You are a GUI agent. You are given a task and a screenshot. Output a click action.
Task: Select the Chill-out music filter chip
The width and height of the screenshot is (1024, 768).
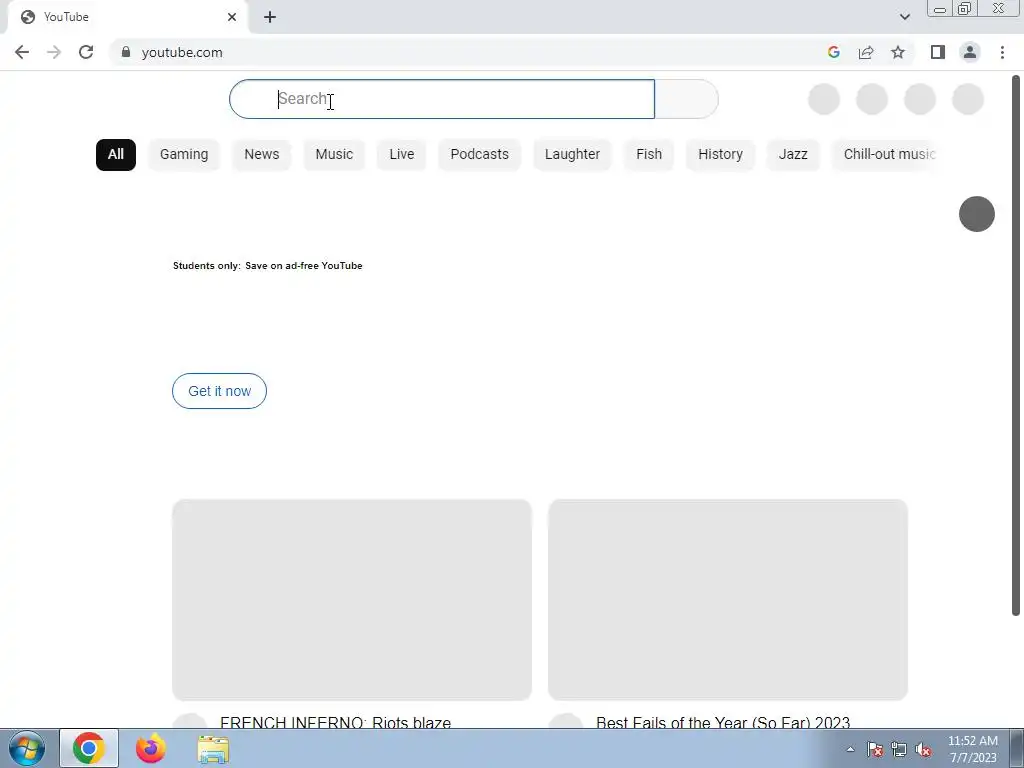(x=886, y=155)
